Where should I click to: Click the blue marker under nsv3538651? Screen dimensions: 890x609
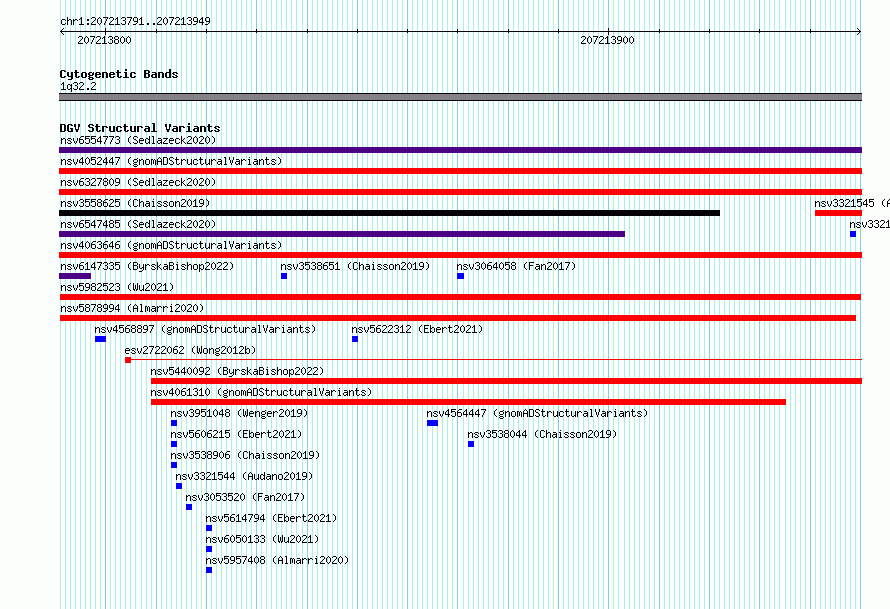pyautogui.click(x=284, y=276)
